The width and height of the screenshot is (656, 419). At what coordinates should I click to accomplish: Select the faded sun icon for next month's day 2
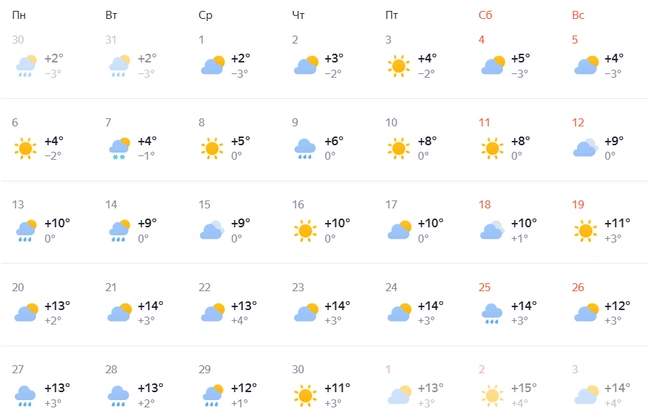click(x=492, y=396)
